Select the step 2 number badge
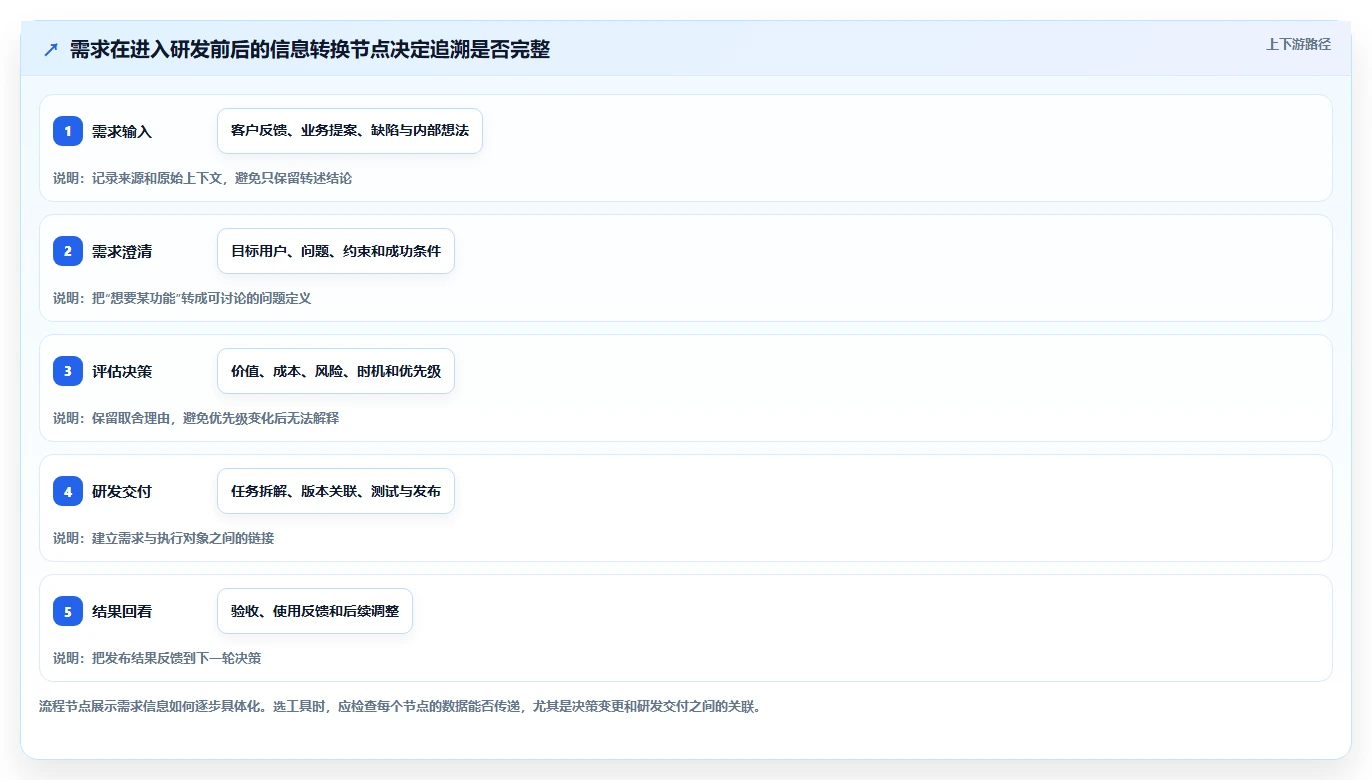Screen dimensions: 1372x780 point(68,251)
